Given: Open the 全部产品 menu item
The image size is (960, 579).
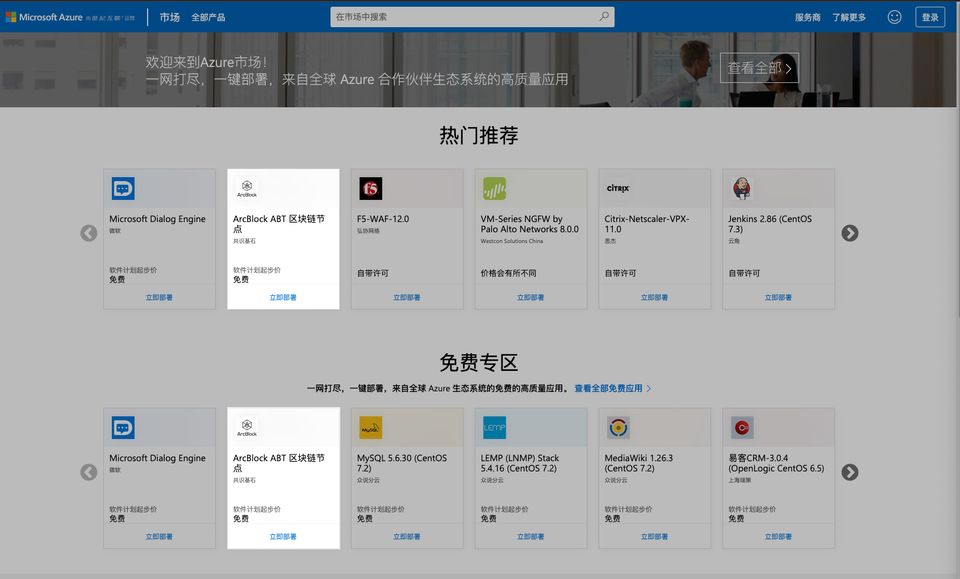Looking at the screenshot, I should (x=208, y=17).
